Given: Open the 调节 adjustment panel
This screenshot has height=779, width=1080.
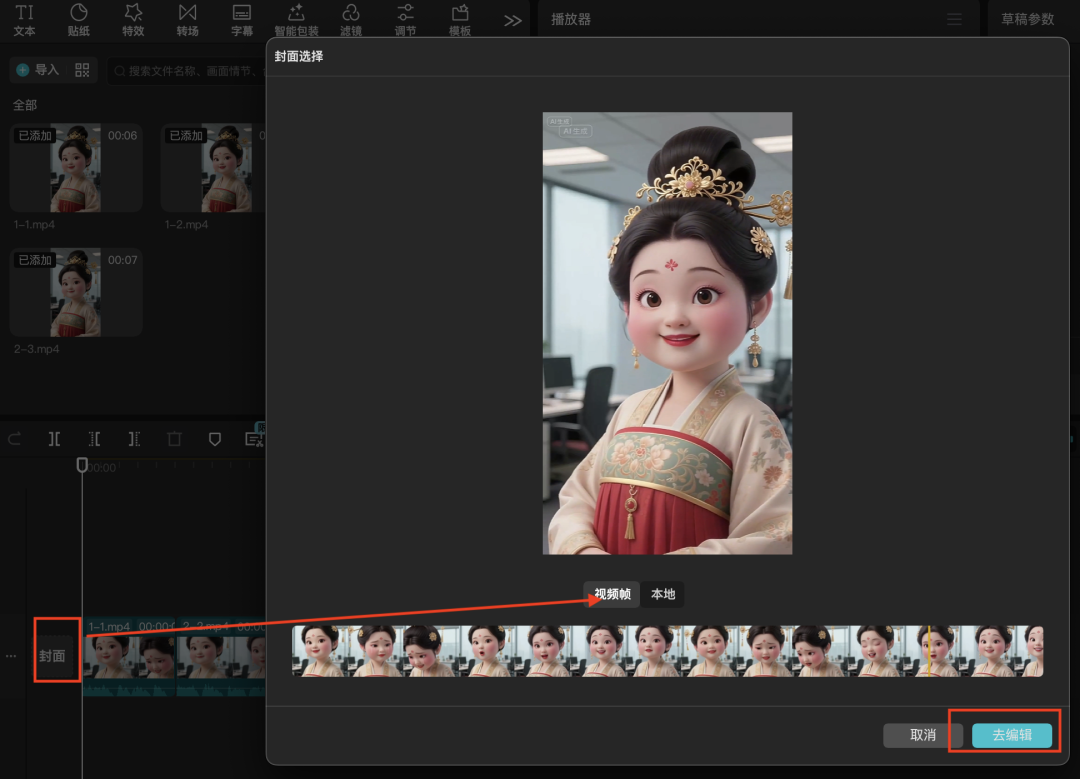Looking at the screenshot, I should pyautogui.click(x=405, y=20).
